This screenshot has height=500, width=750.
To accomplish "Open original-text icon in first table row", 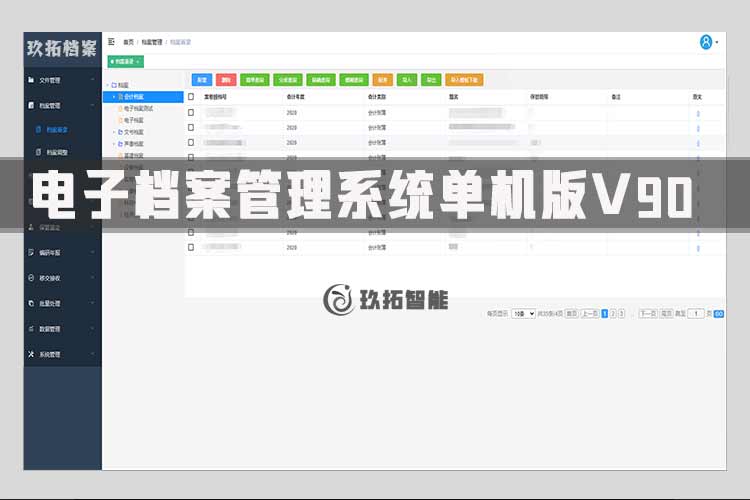I will point(698,113).
